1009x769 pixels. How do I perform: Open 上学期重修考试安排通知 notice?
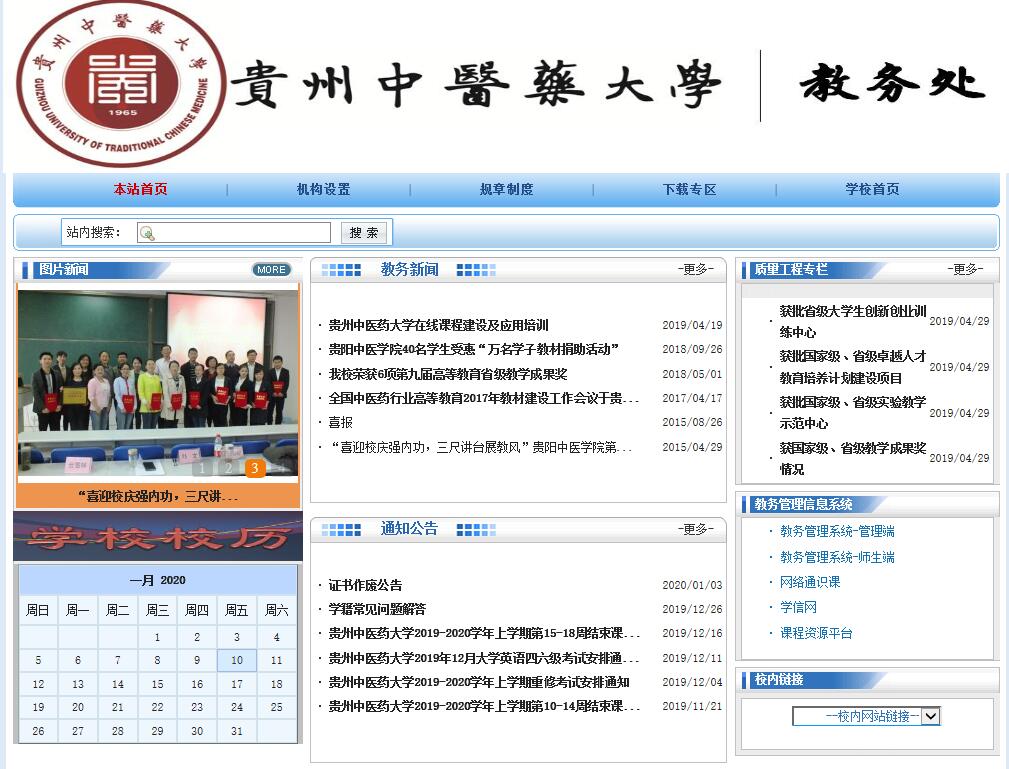[479, 681]
